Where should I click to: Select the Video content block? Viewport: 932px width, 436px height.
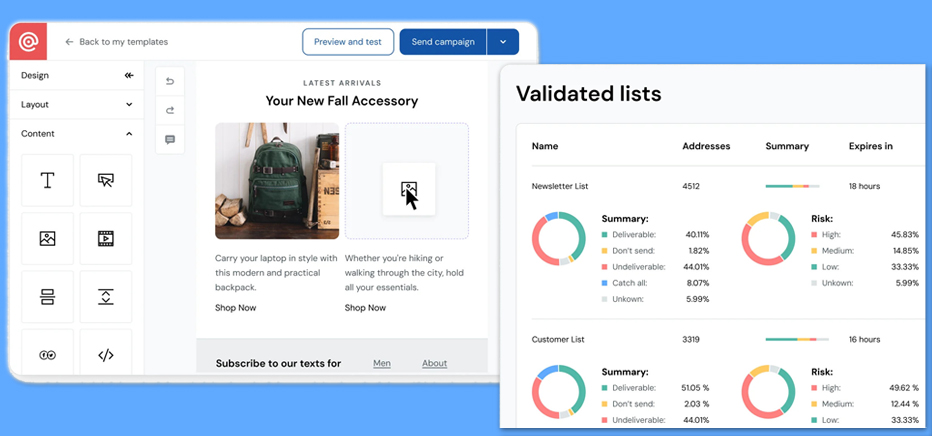(105, 238)
